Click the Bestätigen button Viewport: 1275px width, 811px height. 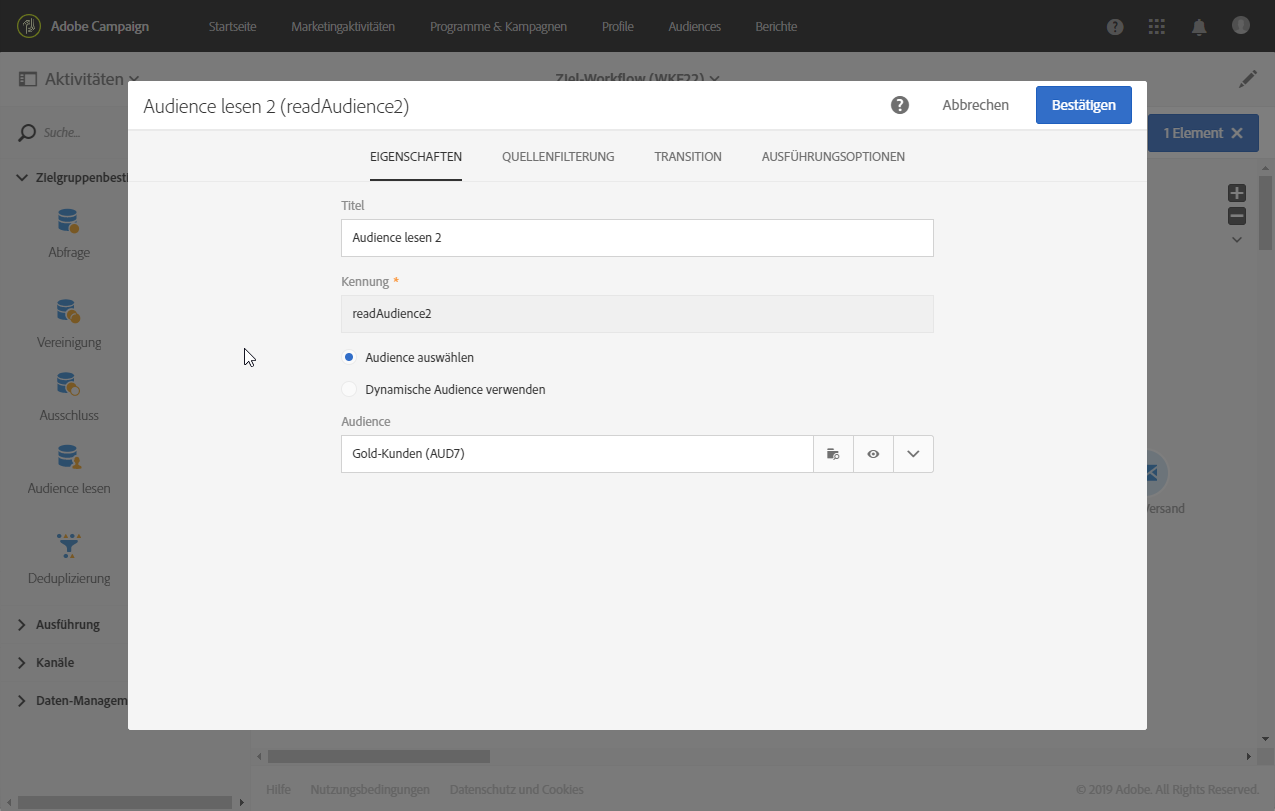click(1083, 105)
